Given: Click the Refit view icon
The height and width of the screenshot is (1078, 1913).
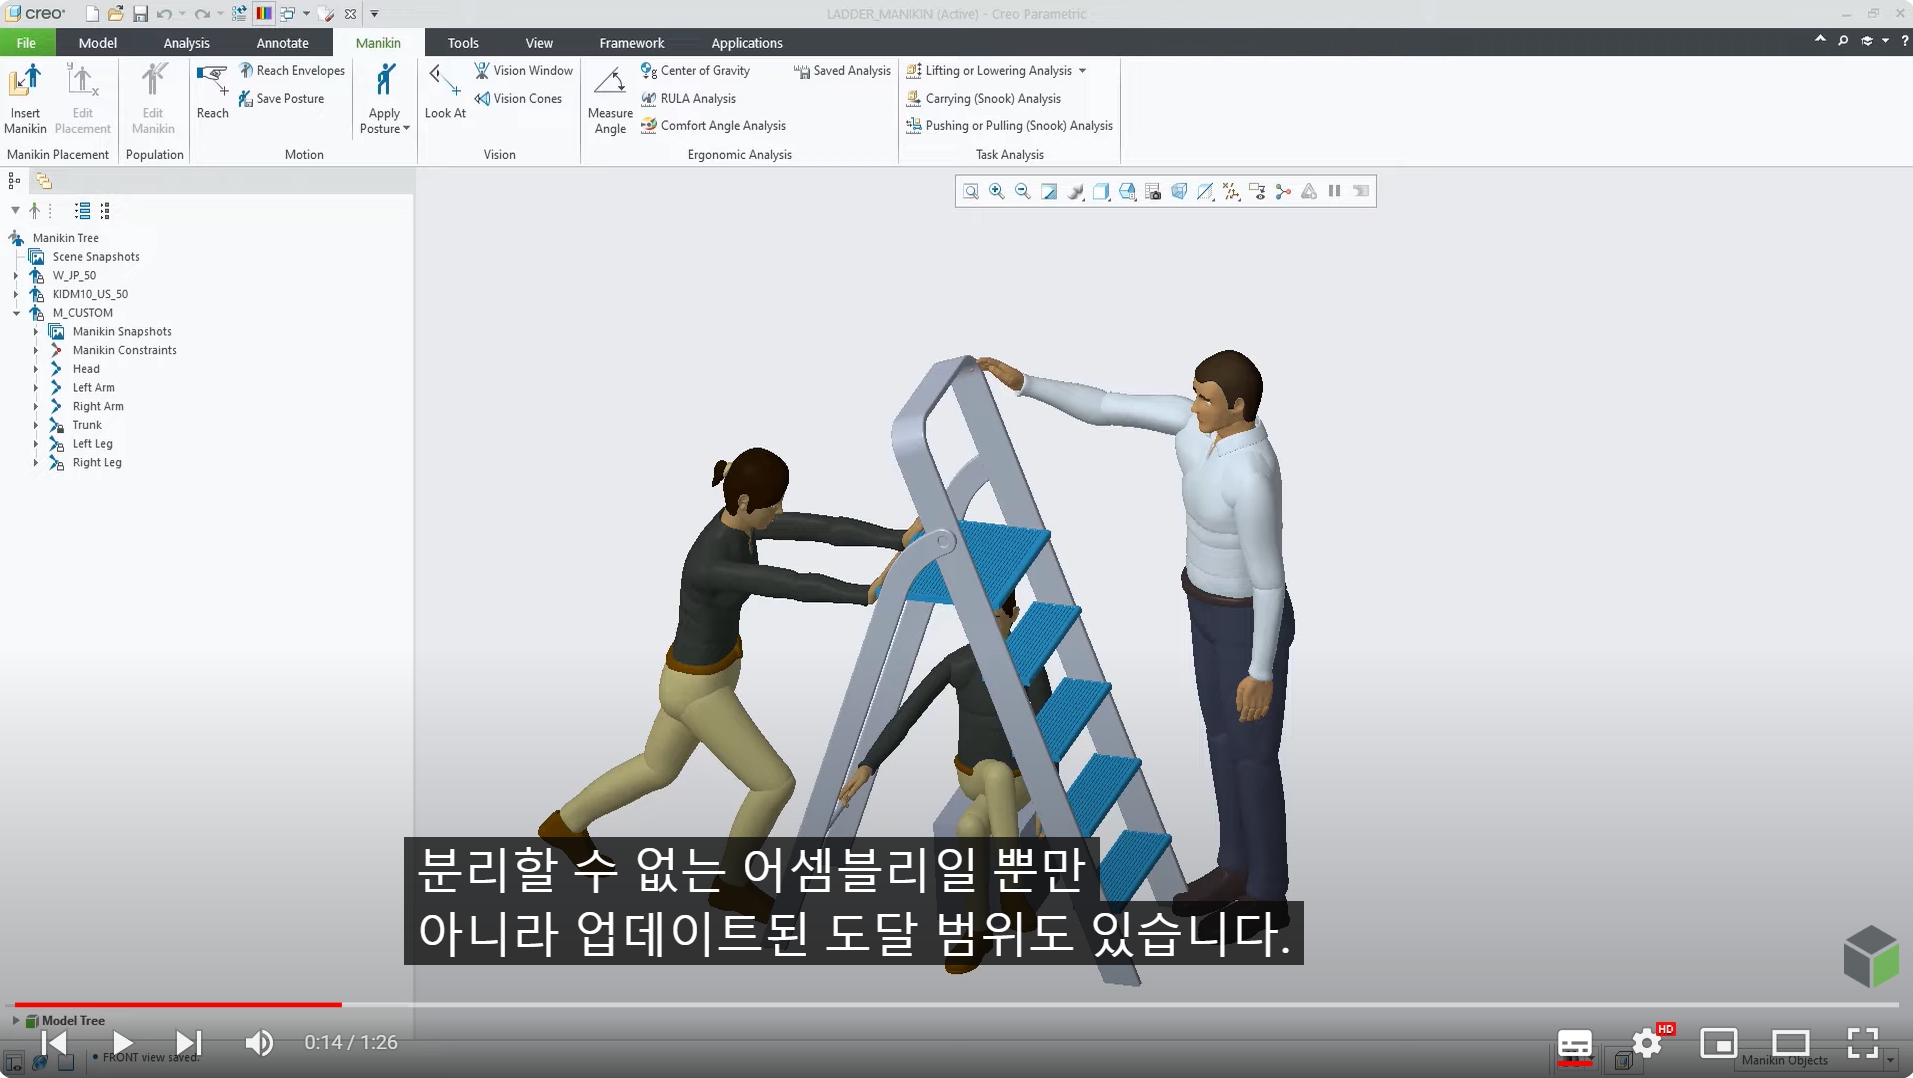Looking at the screenshot, I should click(971, 191).
